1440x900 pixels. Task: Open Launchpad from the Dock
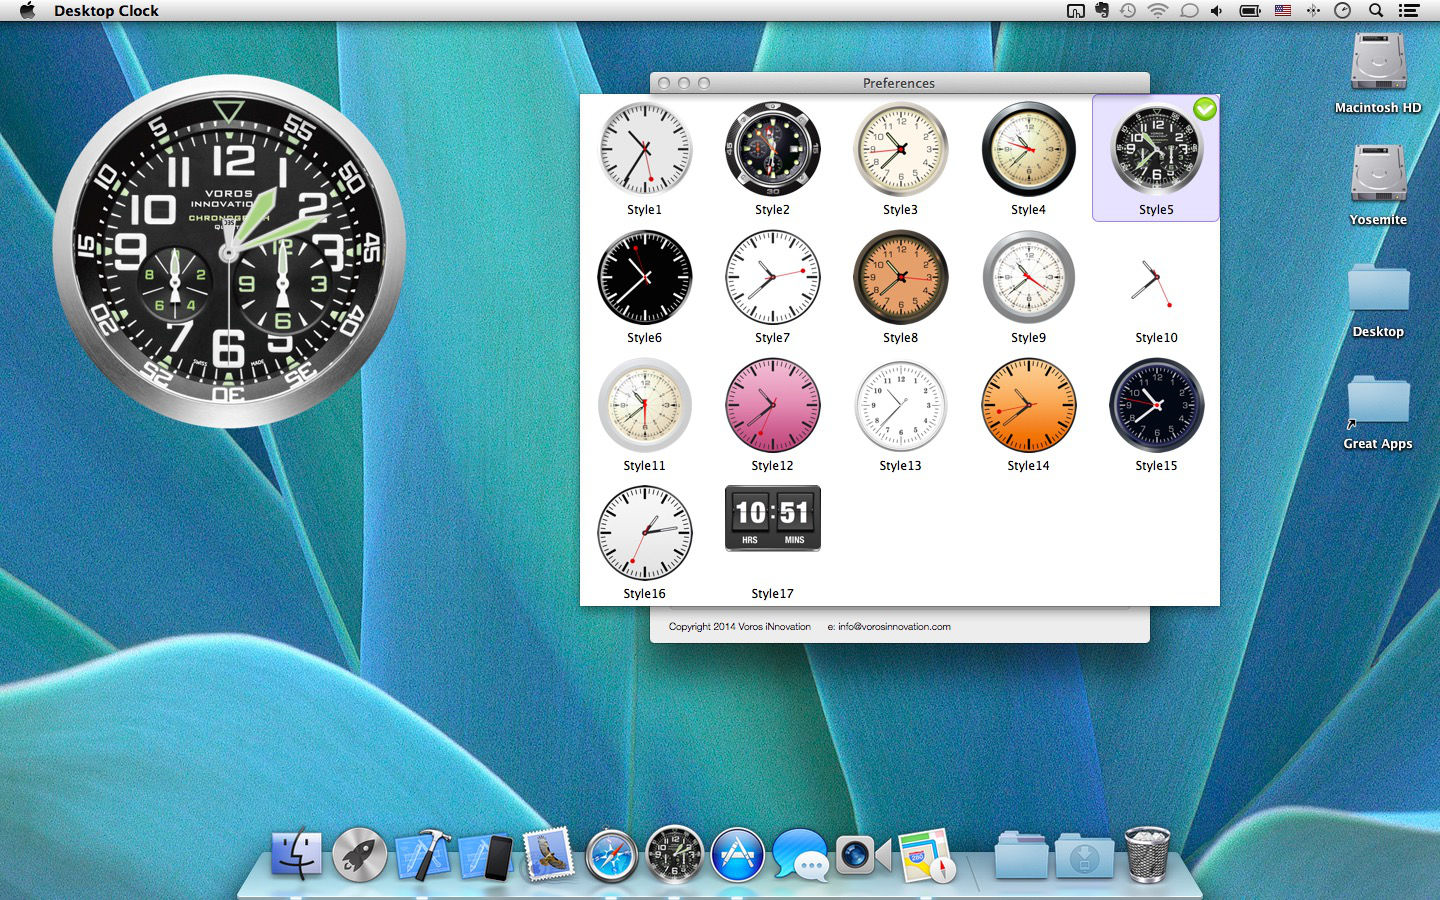(x=360, y=855)
